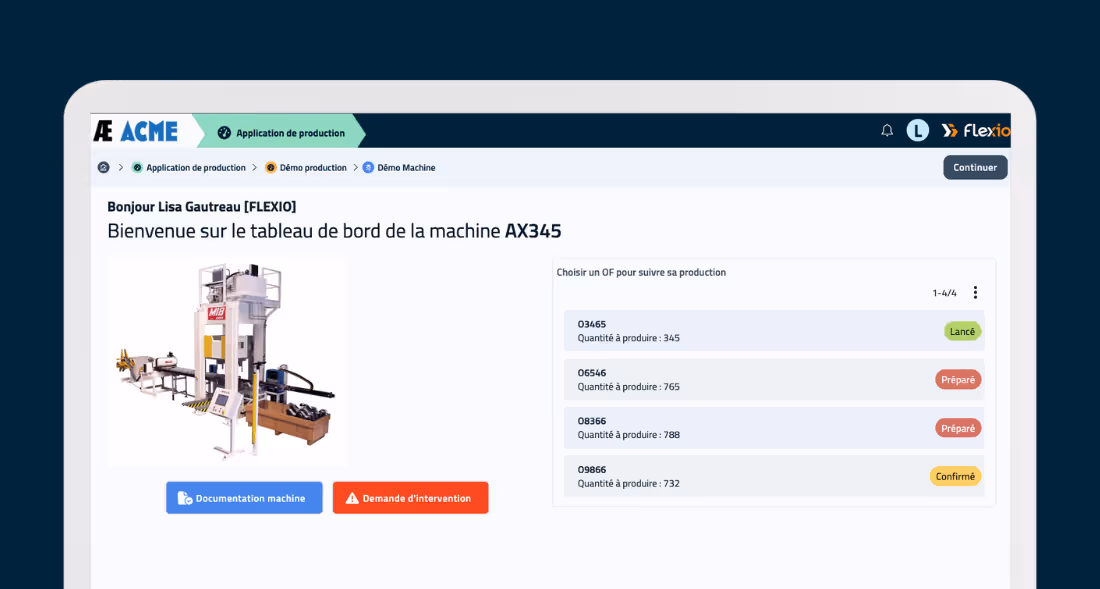Click the 1-4/4 pagination text

coord(944,293)
